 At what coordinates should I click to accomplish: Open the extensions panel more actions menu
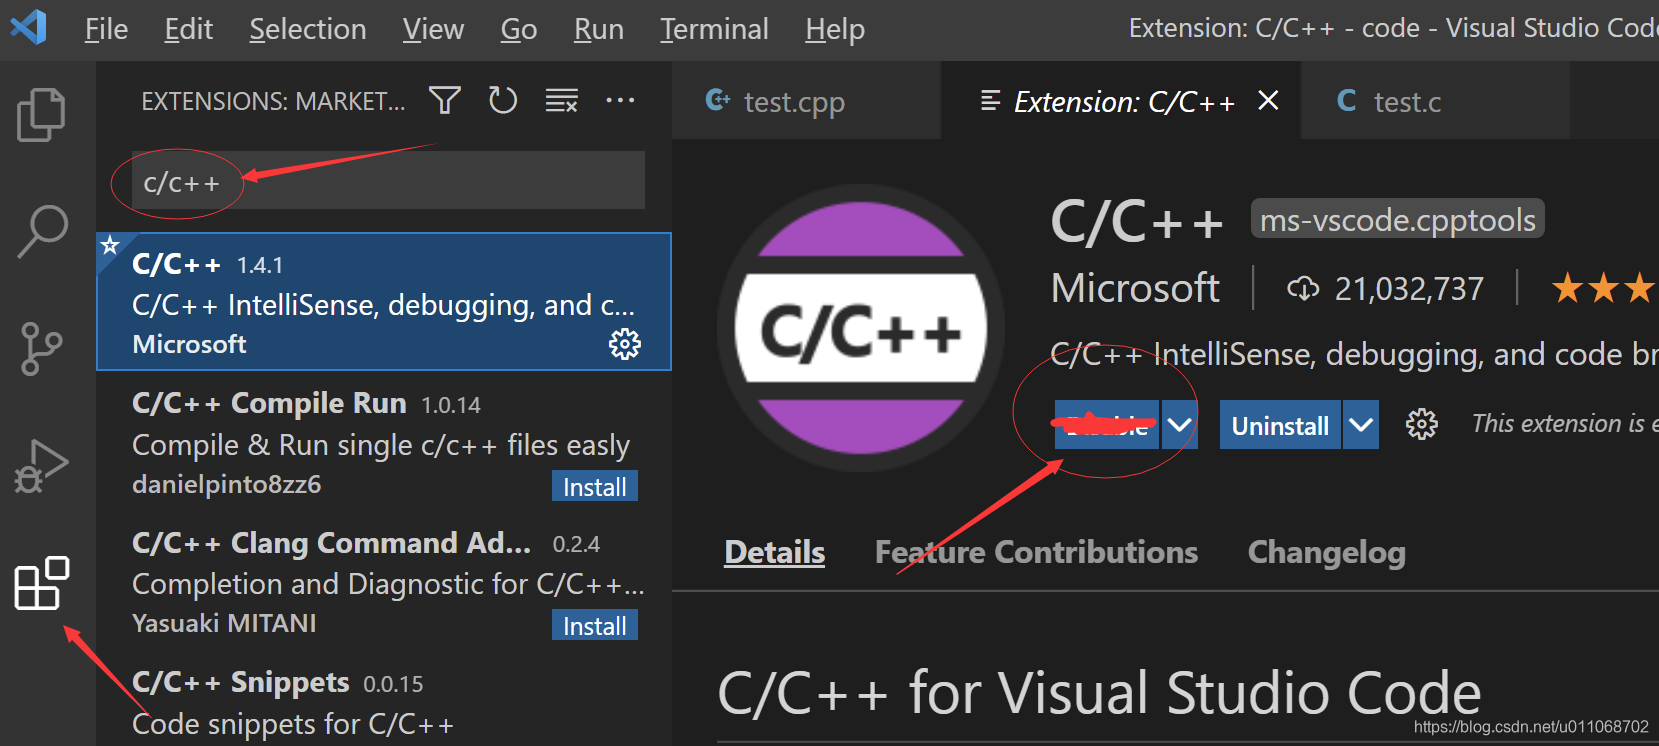620,100
